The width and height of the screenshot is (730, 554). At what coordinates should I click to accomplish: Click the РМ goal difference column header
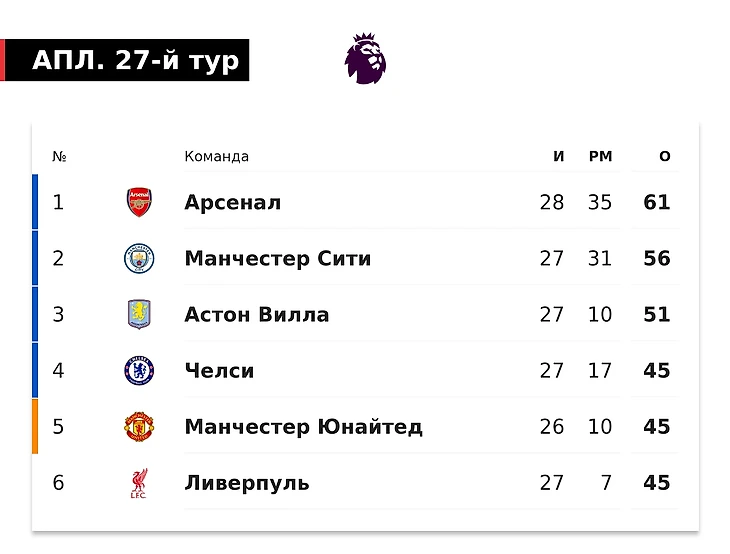pyautogui.click(x=600, y=156)
